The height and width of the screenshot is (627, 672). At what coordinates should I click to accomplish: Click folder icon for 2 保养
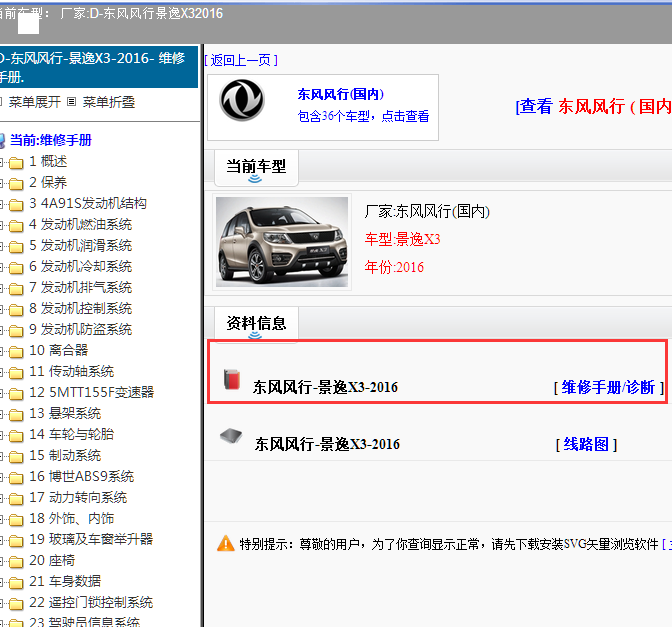16,184
